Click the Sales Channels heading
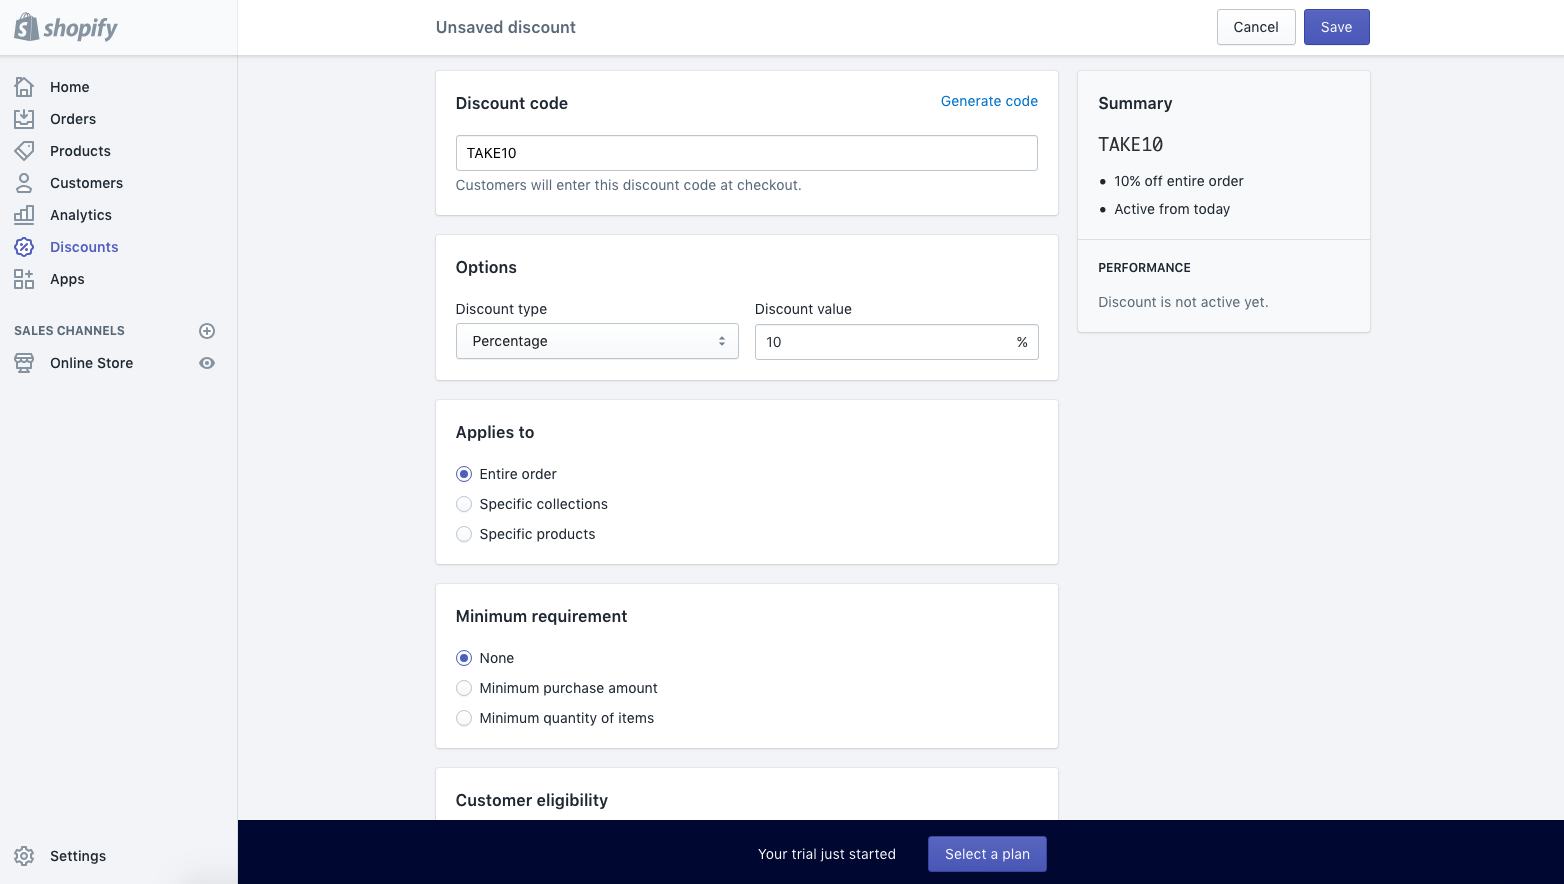Screen dimensions: 1564x884 pyautogui.click(x=70, y=331)
